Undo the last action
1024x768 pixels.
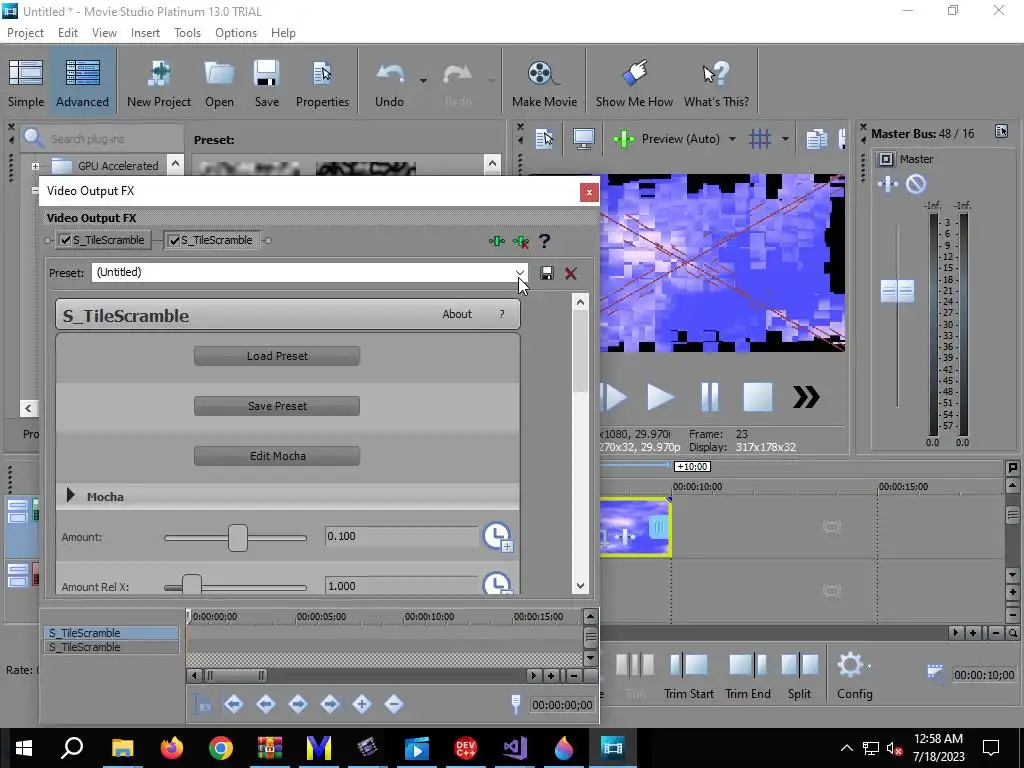(x=389, y=84)
